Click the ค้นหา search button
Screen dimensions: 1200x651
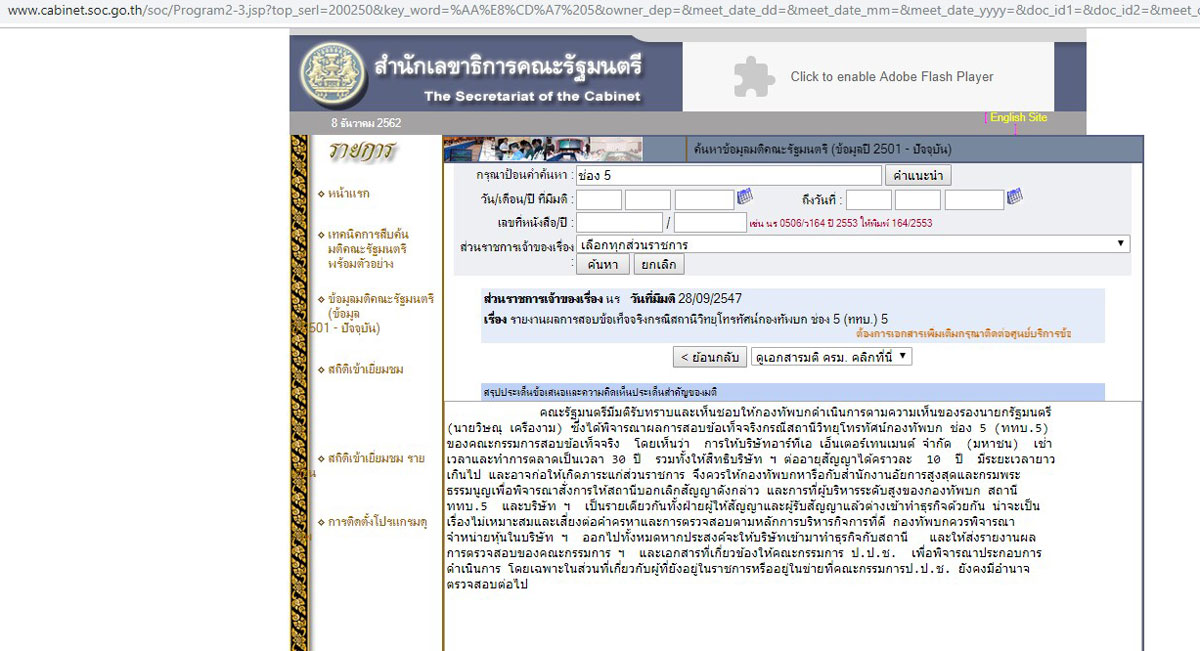pos(603,265)
